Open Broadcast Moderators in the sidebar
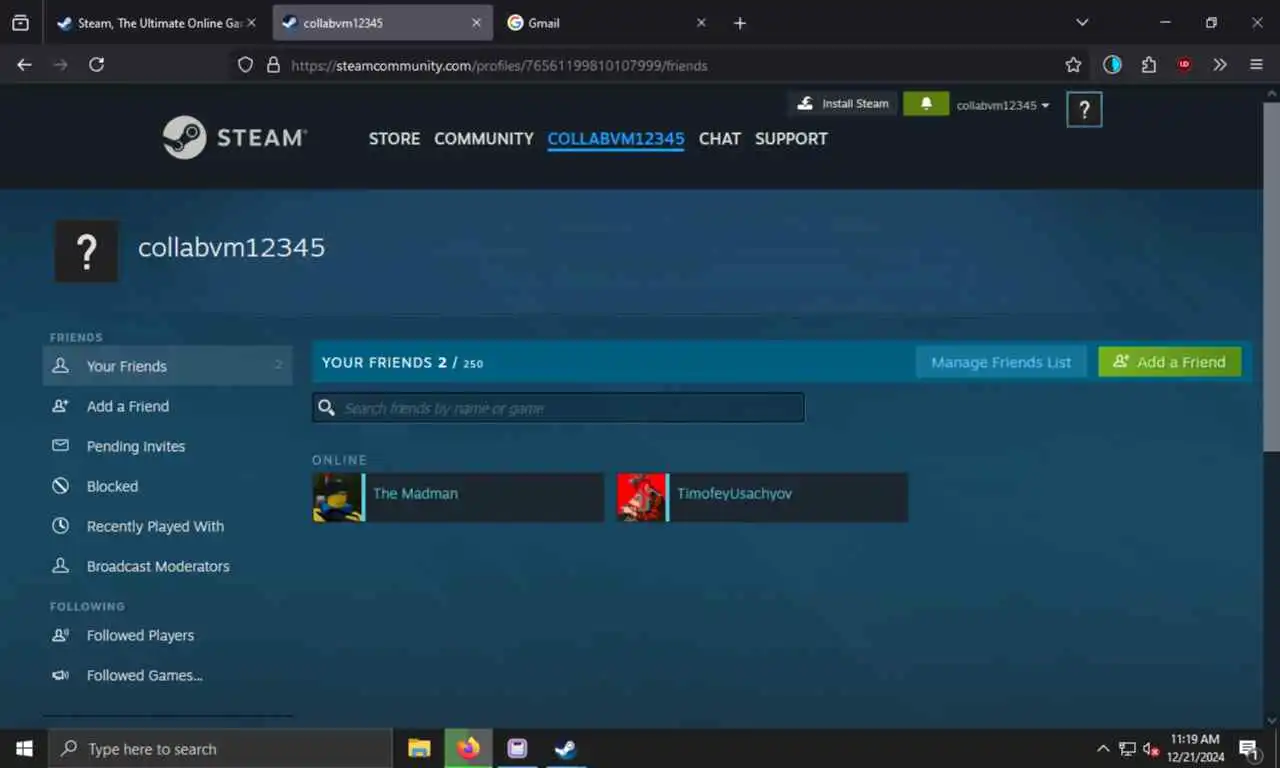The width and height of the screenshot is (1280, 768). point(167,566)
